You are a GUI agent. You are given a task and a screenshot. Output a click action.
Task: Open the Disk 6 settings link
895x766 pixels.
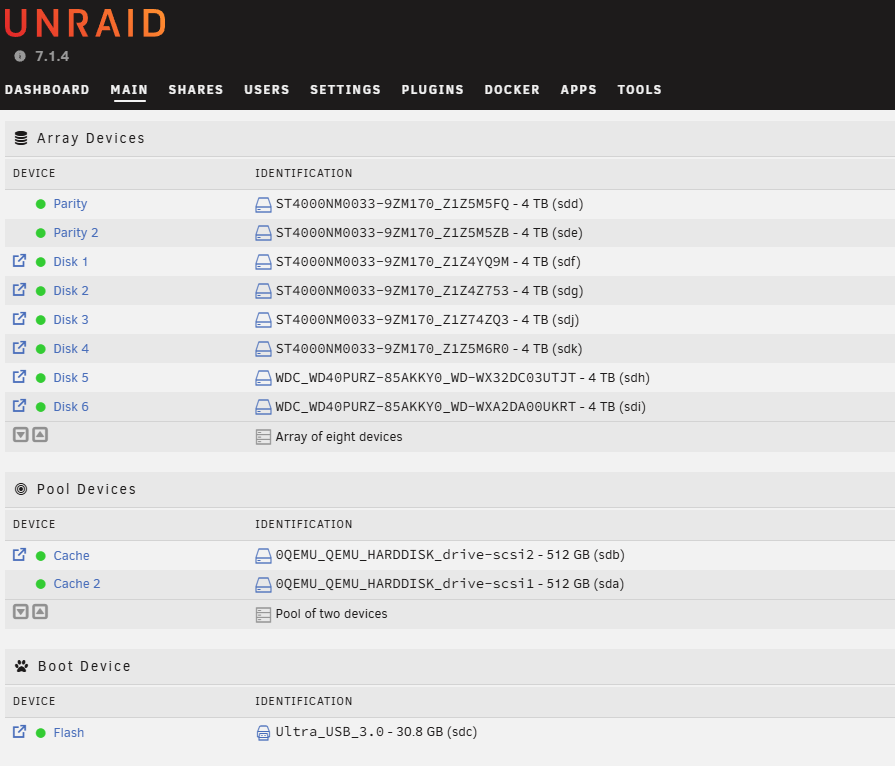71,407
